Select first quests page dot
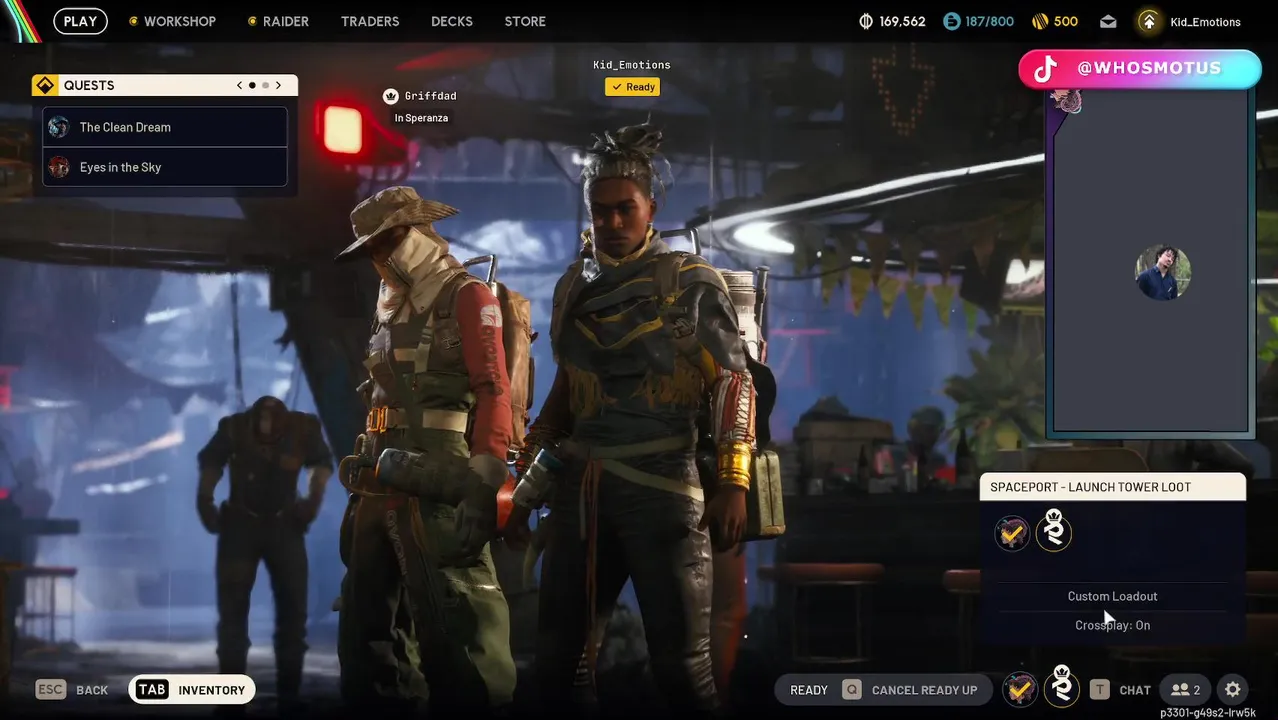 252,85
